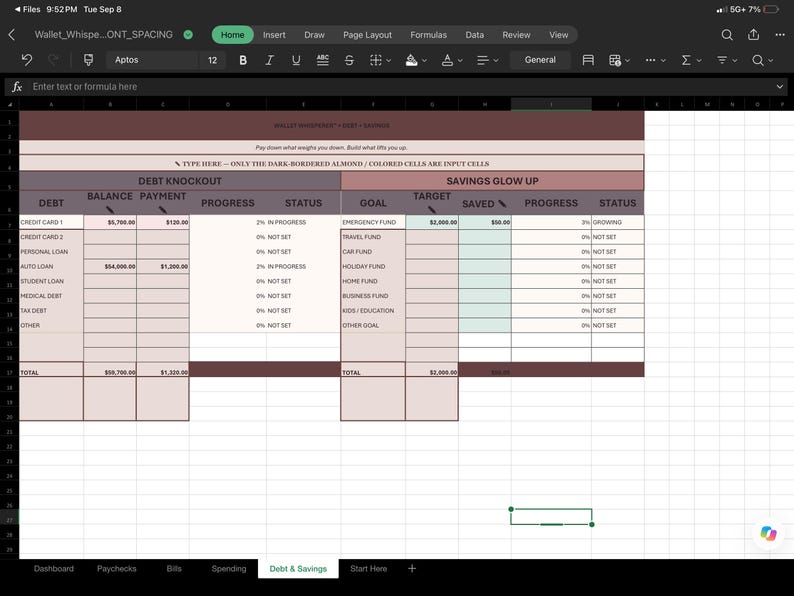Open the Insert ribbon tab
The width and height of the screenshot is (794, 596).
tap(274, 34)
